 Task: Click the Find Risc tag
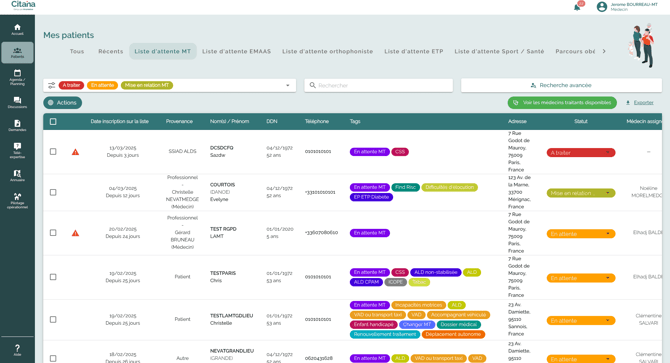[x=406, y=187]
